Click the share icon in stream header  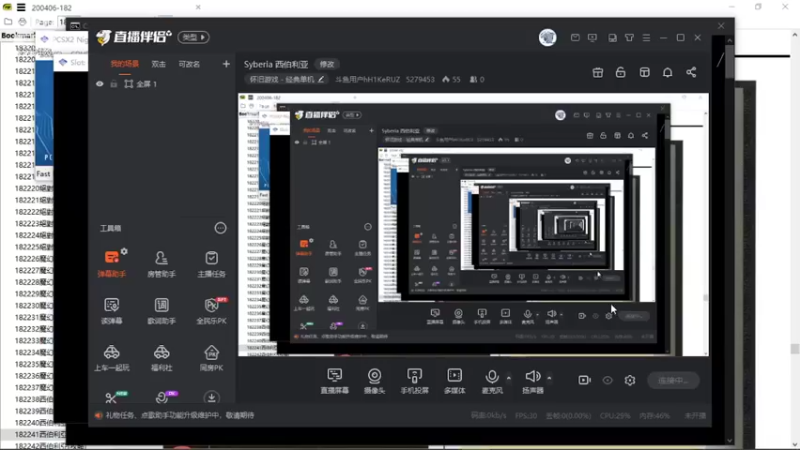tap(691, 72)
